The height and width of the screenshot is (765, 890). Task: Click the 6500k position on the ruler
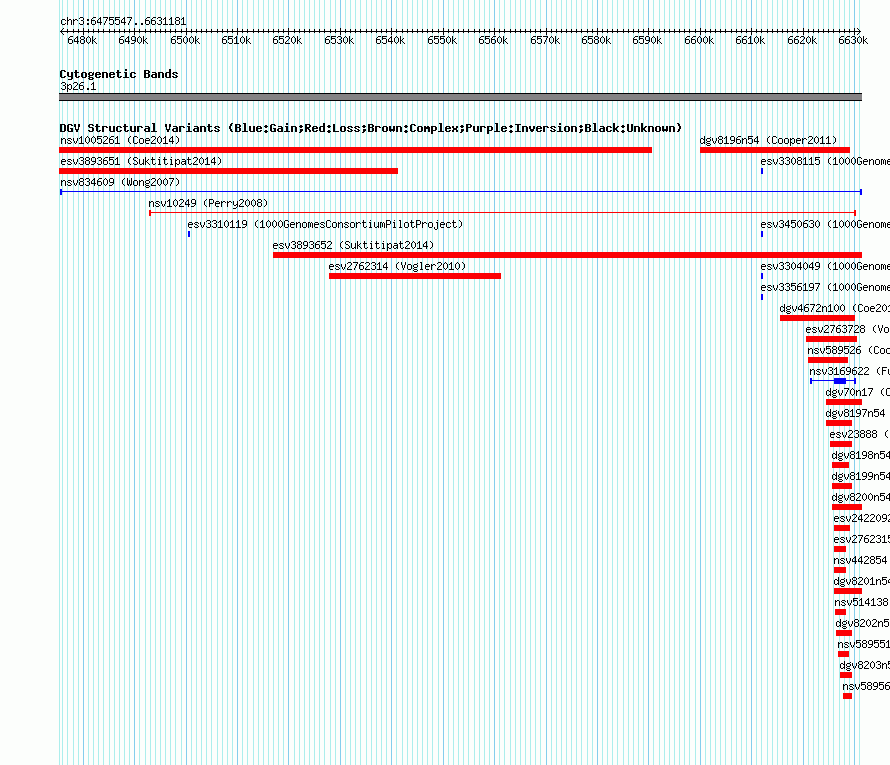[x=185, y=40]
